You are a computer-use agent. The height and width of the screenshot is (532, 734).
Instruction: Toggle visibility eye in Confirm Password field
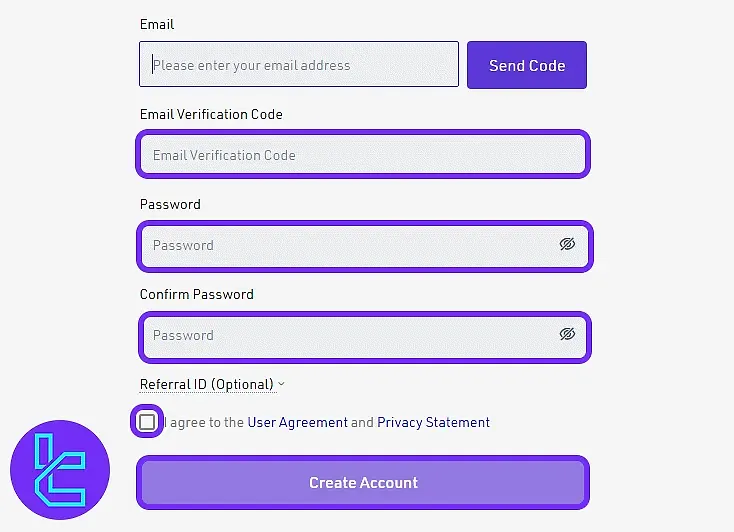[567, 334]
